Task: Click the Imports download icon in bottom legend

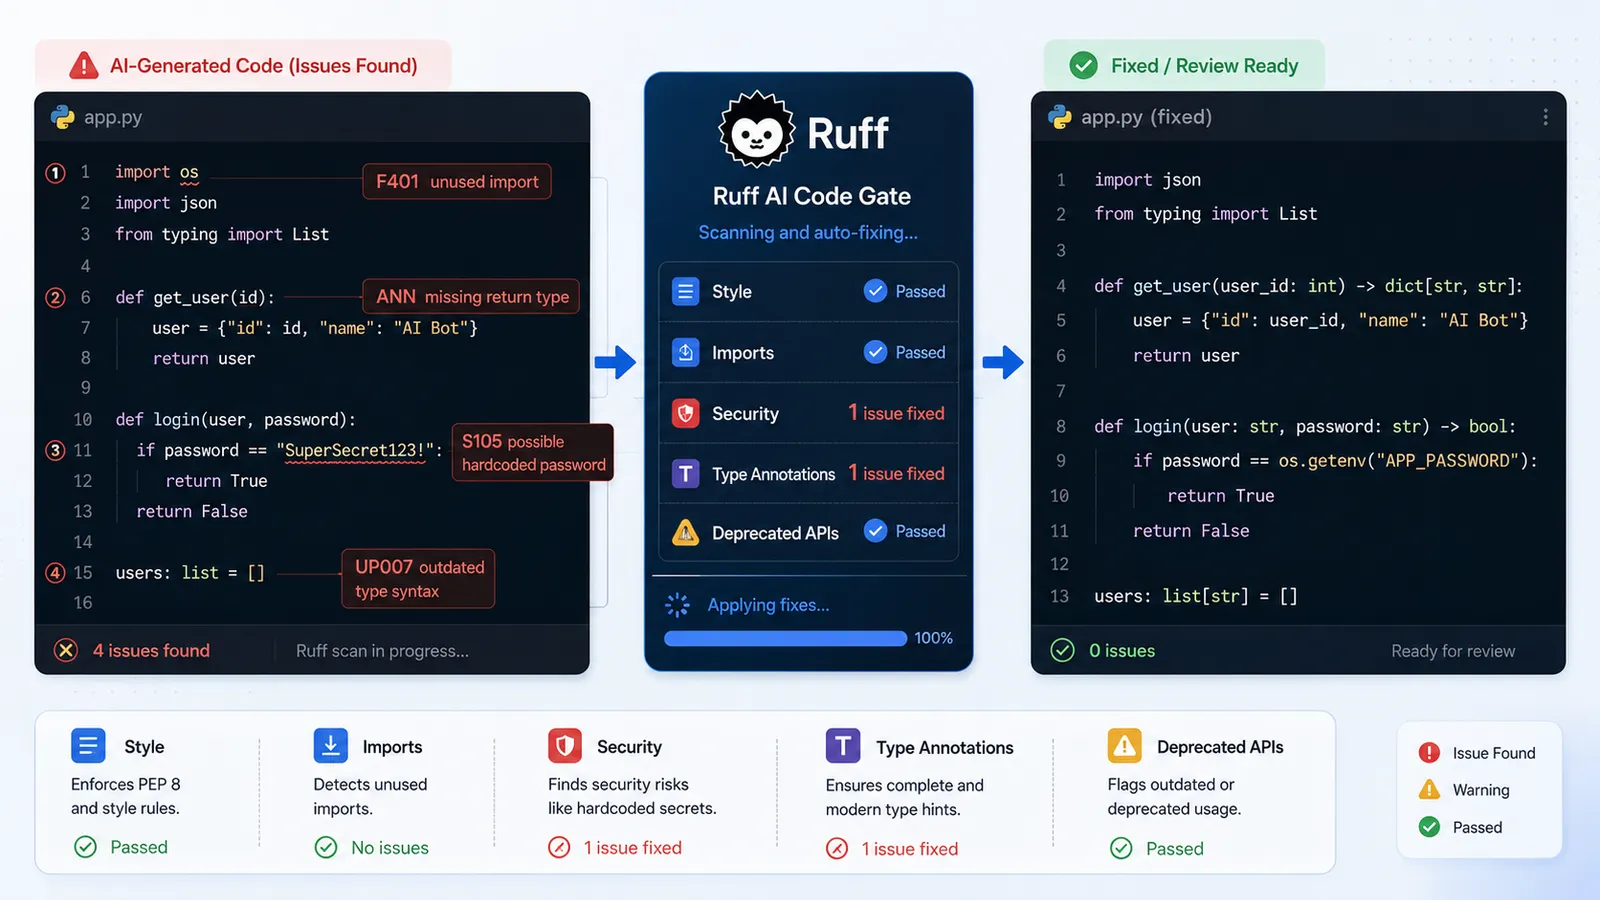Action: [x=330, y=746]
